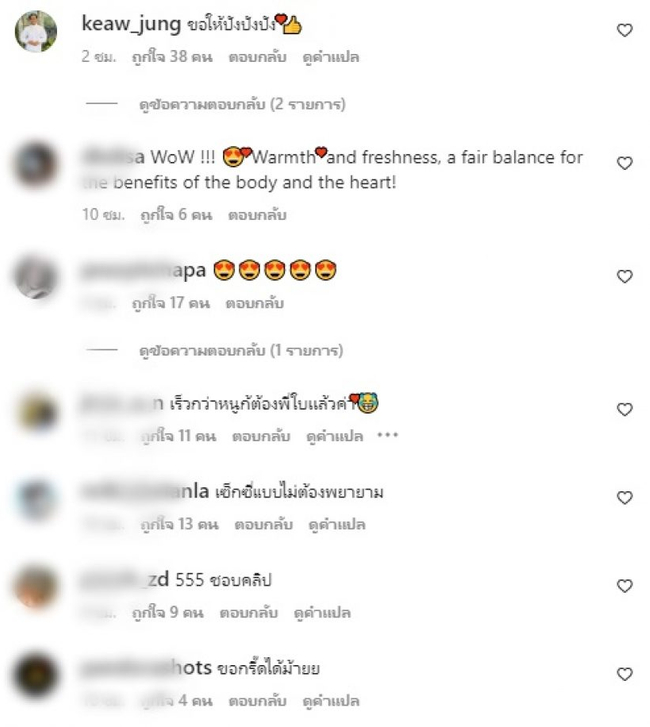Tap heart icon beside five heart-eyes emoji comment
Screen dimensions: 650x727
(x=625, y=276)
